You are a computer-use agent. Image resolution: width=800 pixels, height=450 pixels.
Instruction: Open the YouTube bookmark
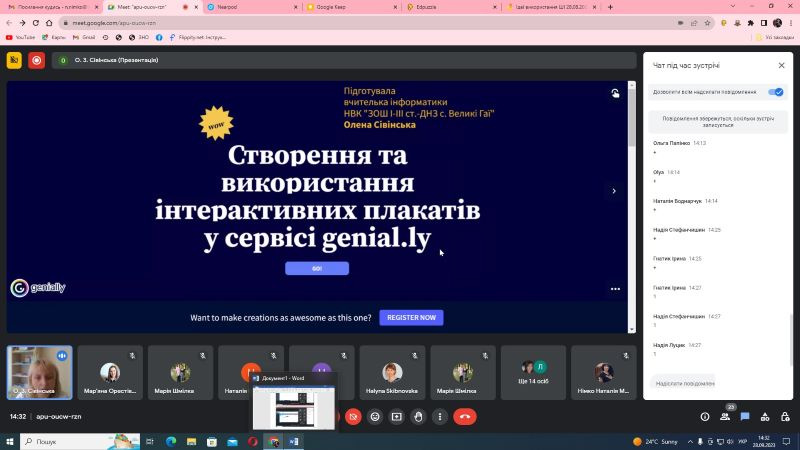(x=20, y=37)
